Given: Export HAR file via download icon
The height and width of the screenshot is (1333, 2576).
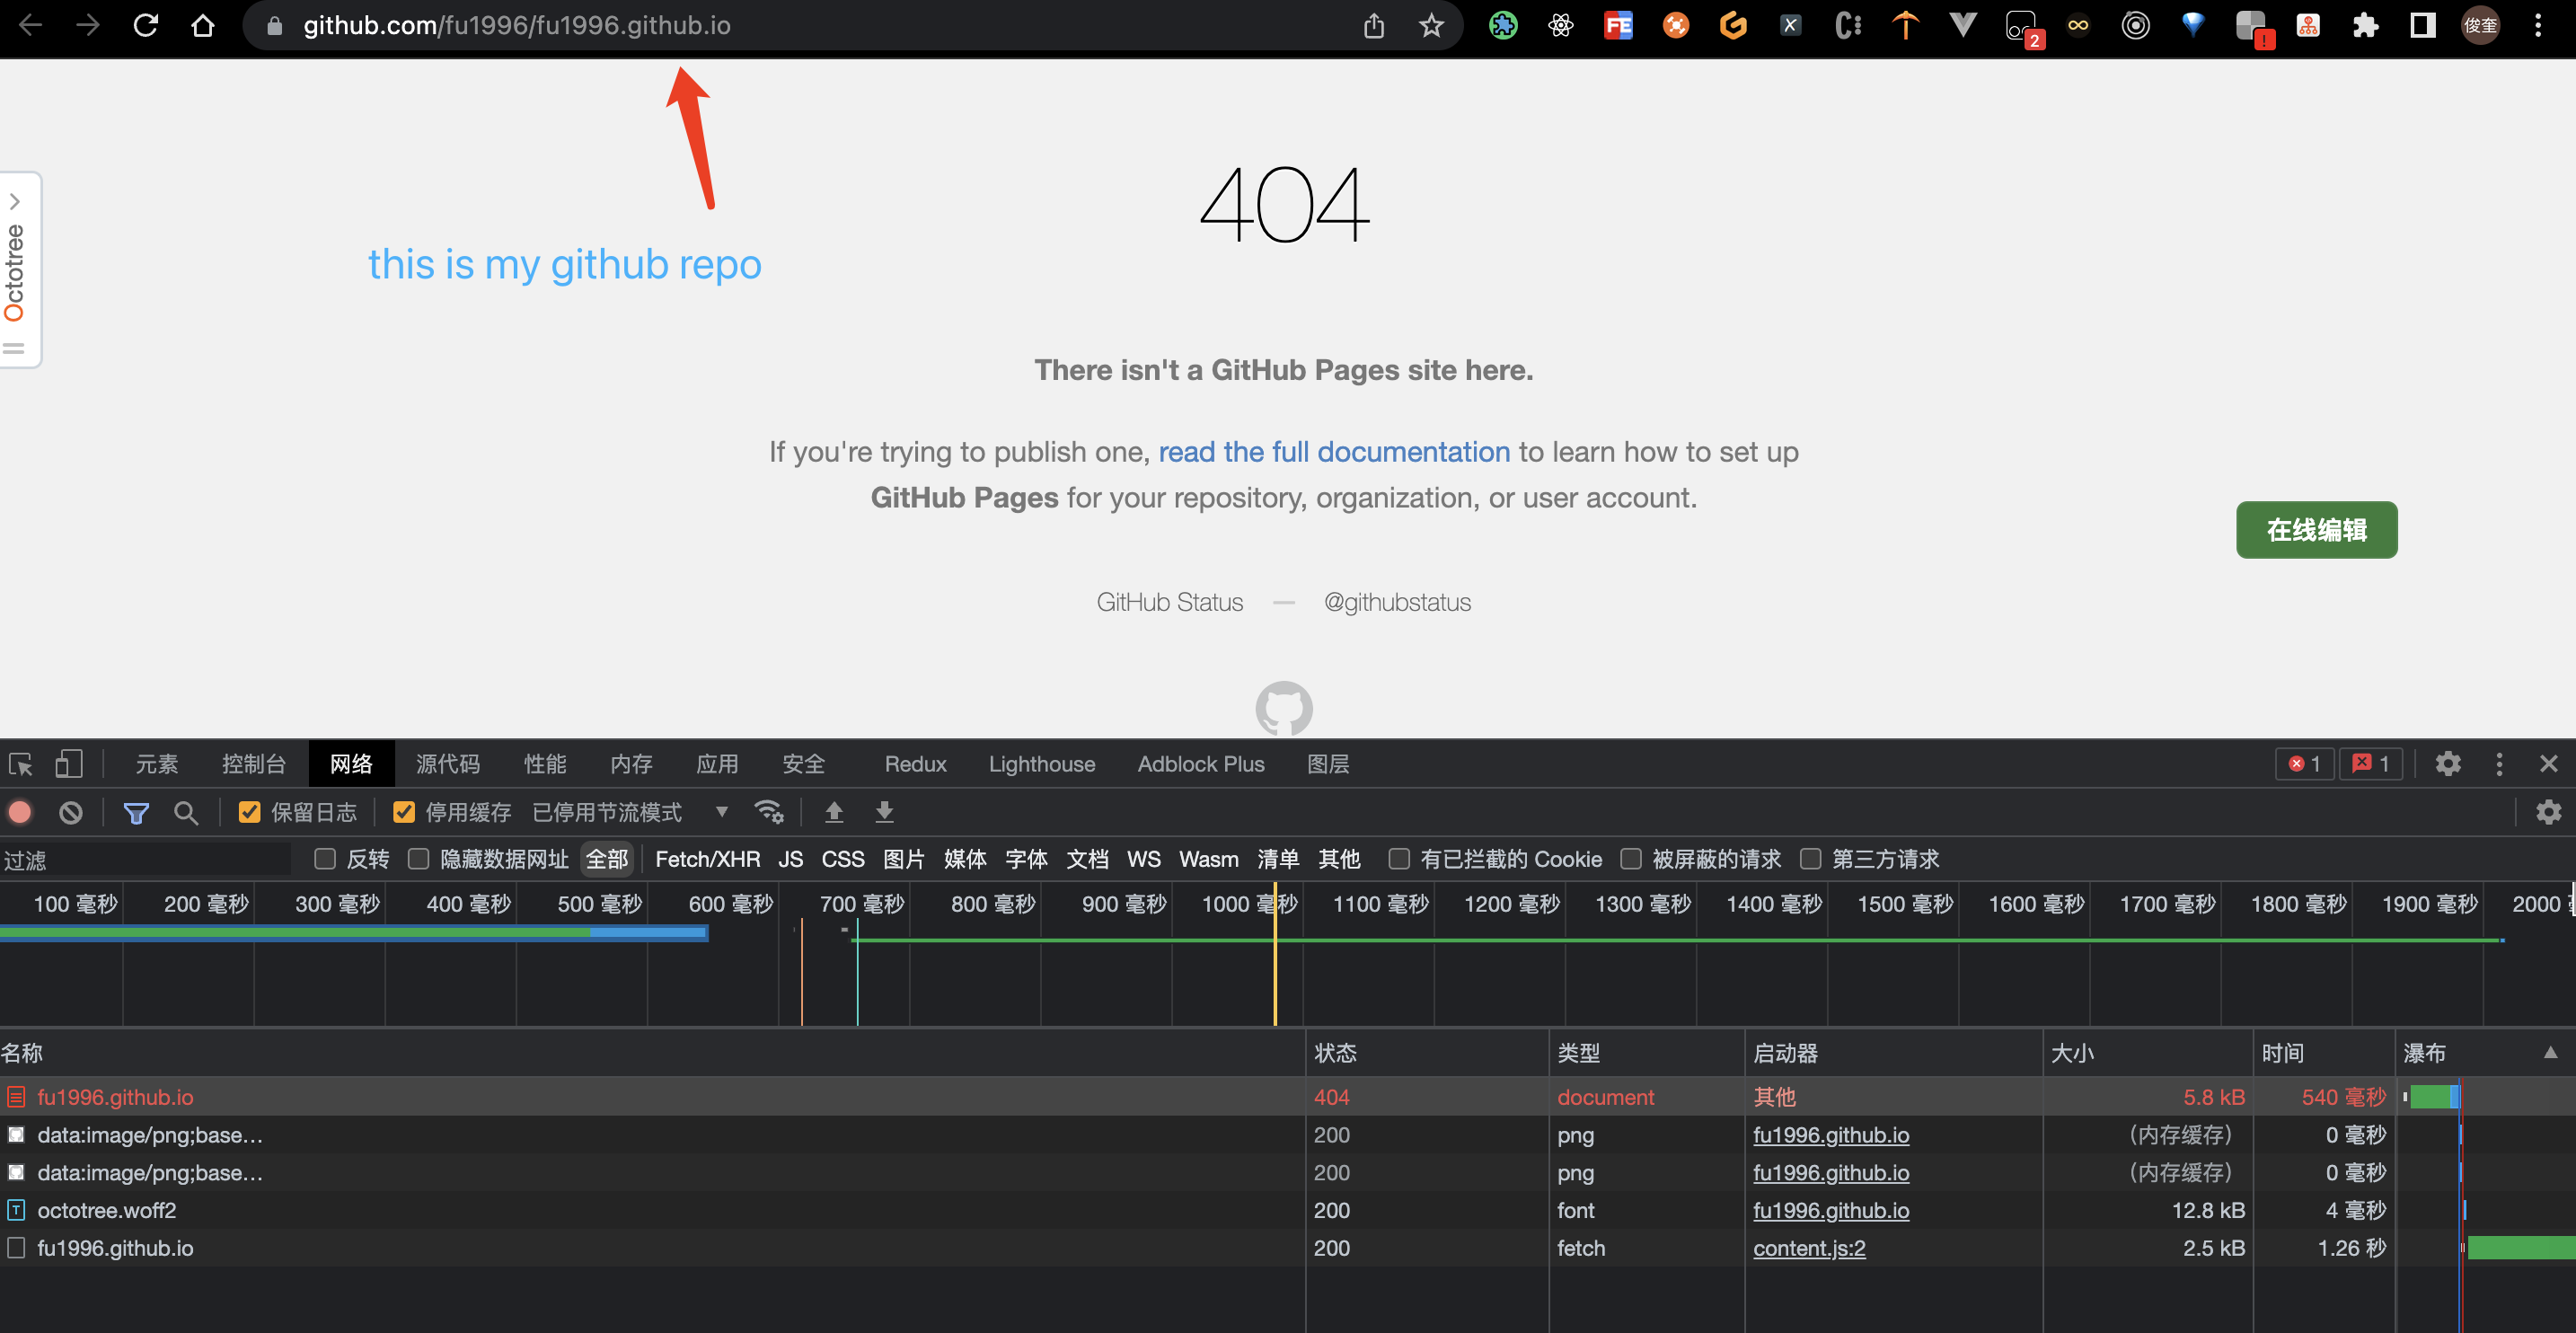Looking at the screenshot, I should click(884, 812).
